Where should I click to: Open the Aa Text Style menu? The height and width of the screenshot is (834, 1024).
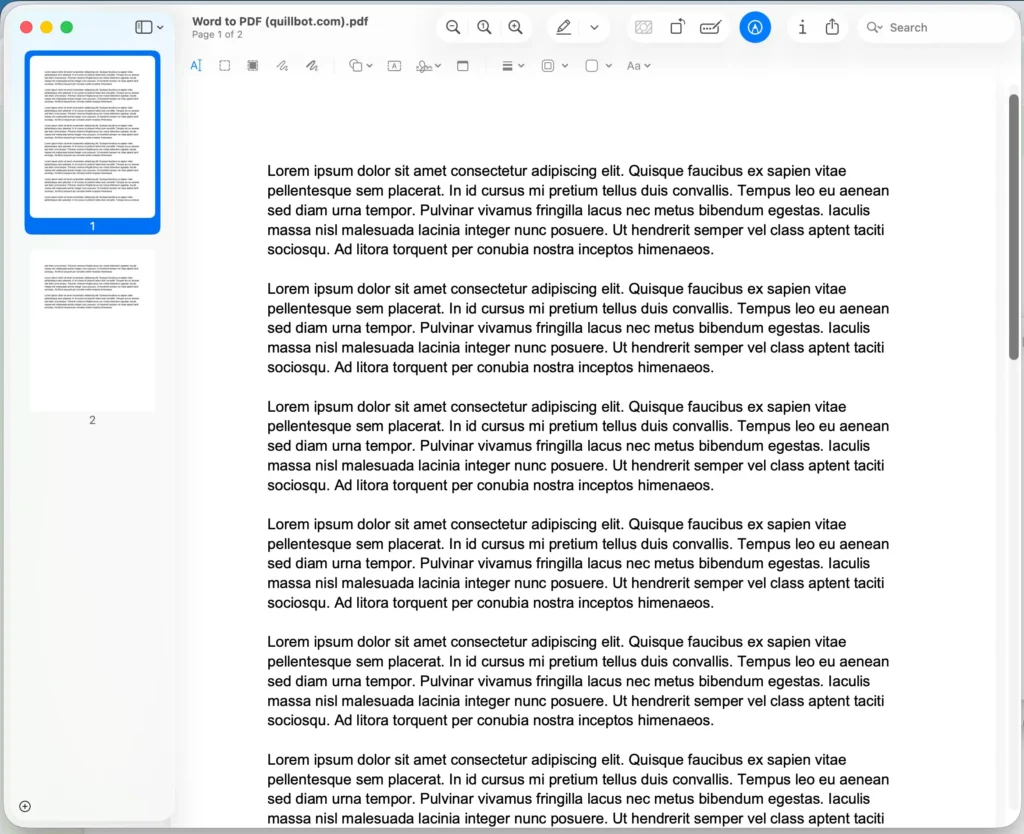638,65
